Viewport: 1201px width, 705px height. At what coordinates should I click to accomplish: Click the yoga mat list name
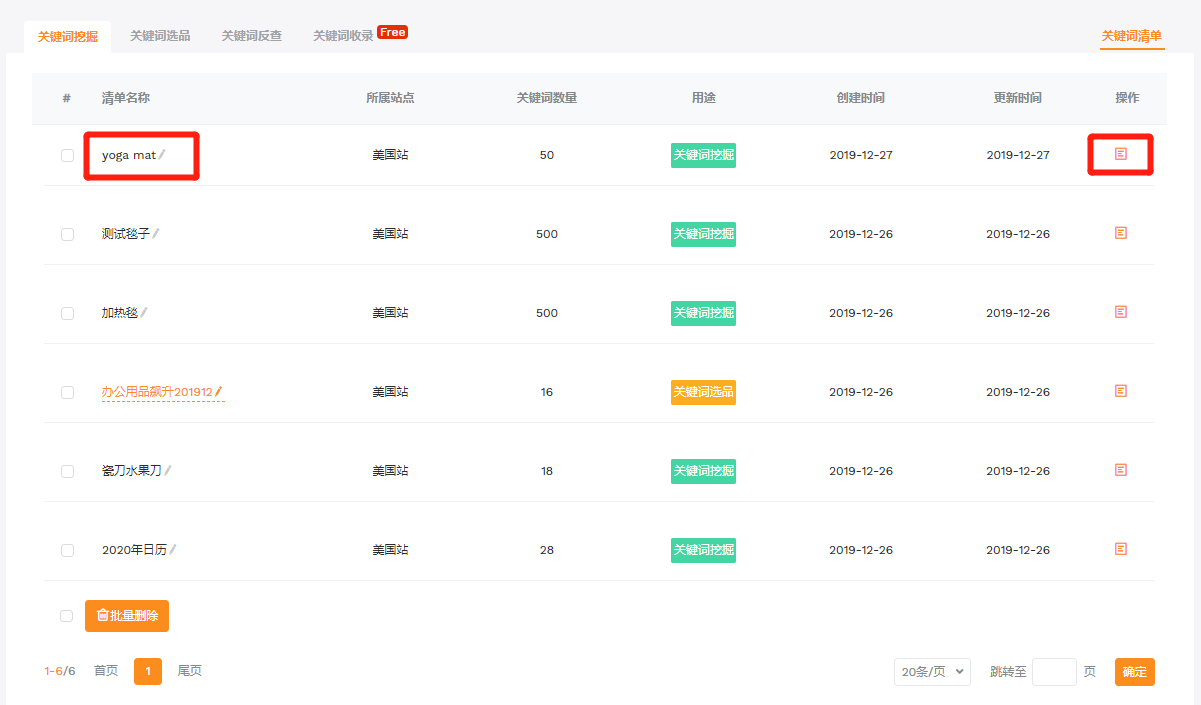pyautogui.click(x=129, y=155)
